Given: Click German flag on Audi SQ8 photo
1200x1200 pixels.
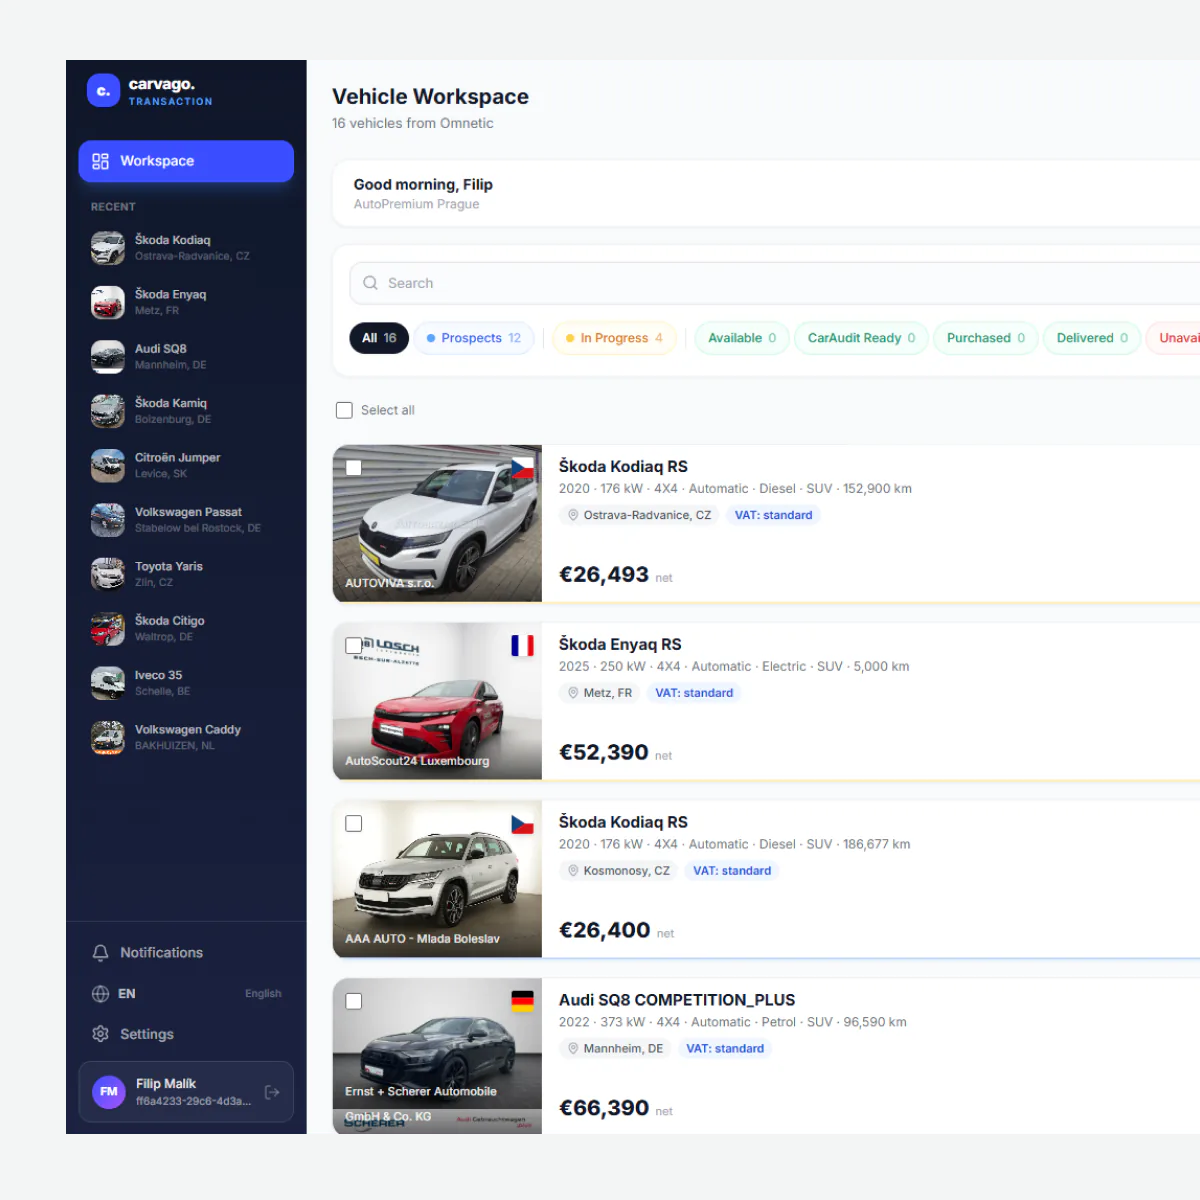Looking at the screenshot, I should (x=522, y=1001).
